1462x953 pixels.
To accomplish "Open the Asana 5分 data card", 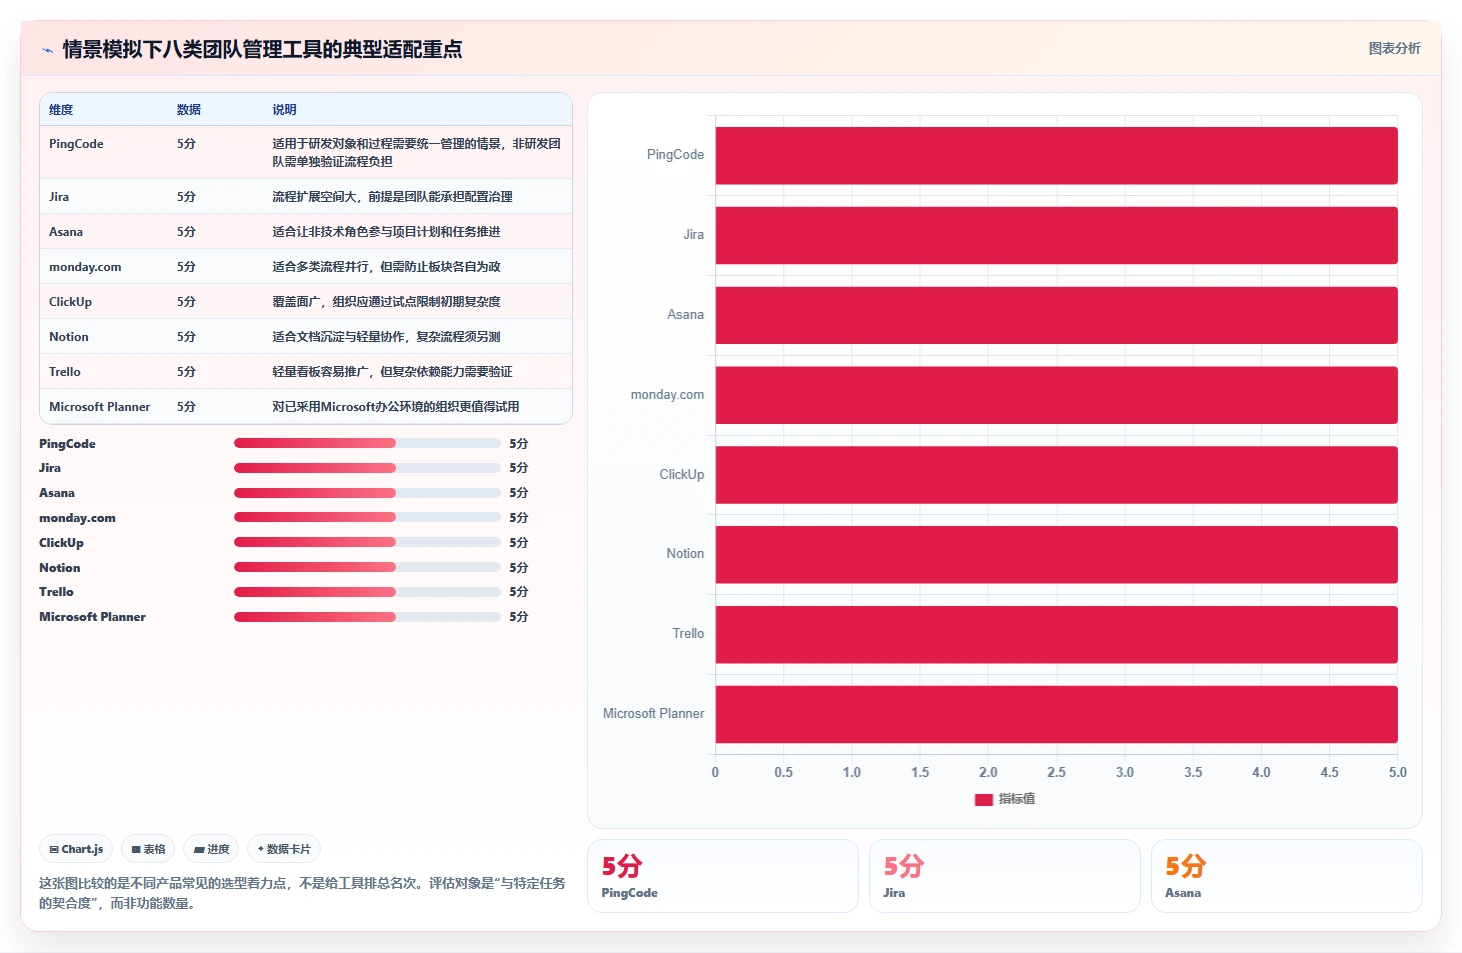I will tap(1287, 876).
